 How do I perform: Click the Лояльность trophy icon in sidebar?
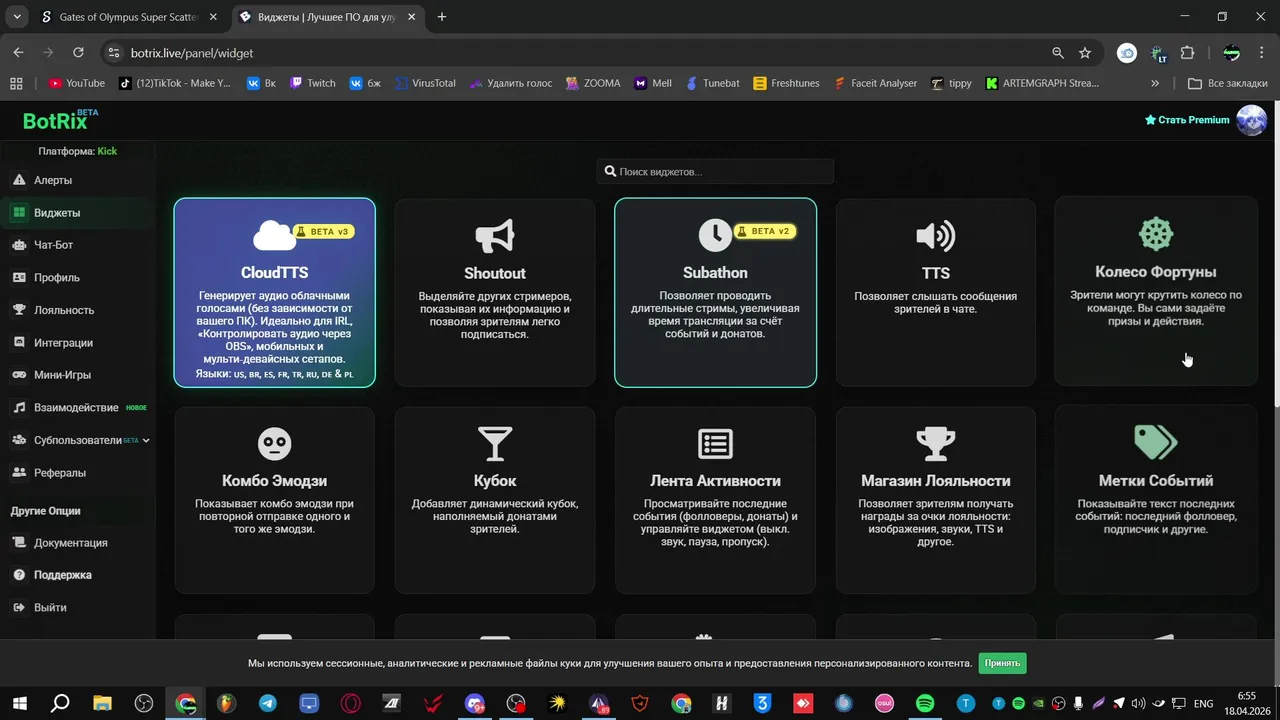(19, 310)
